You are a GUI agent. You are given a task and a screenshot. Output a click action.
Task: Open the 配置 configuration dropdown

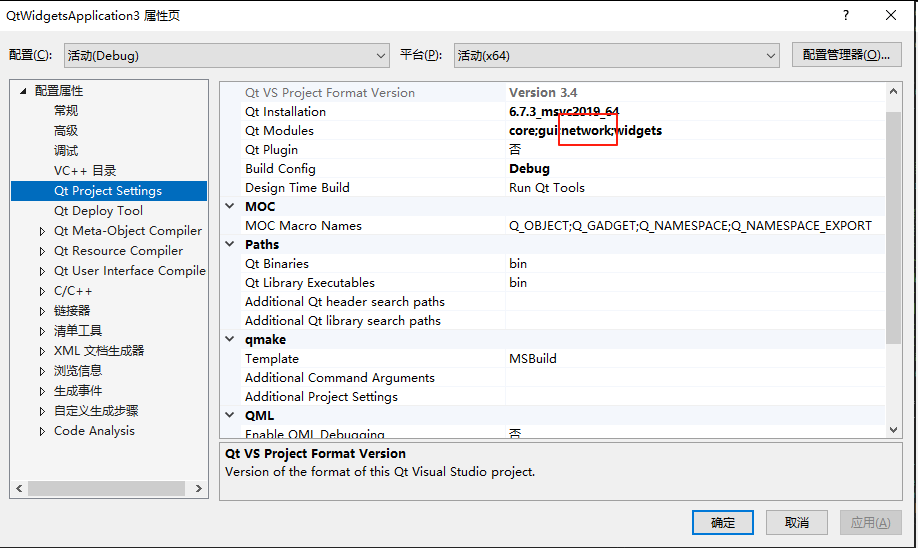point(227,56)
